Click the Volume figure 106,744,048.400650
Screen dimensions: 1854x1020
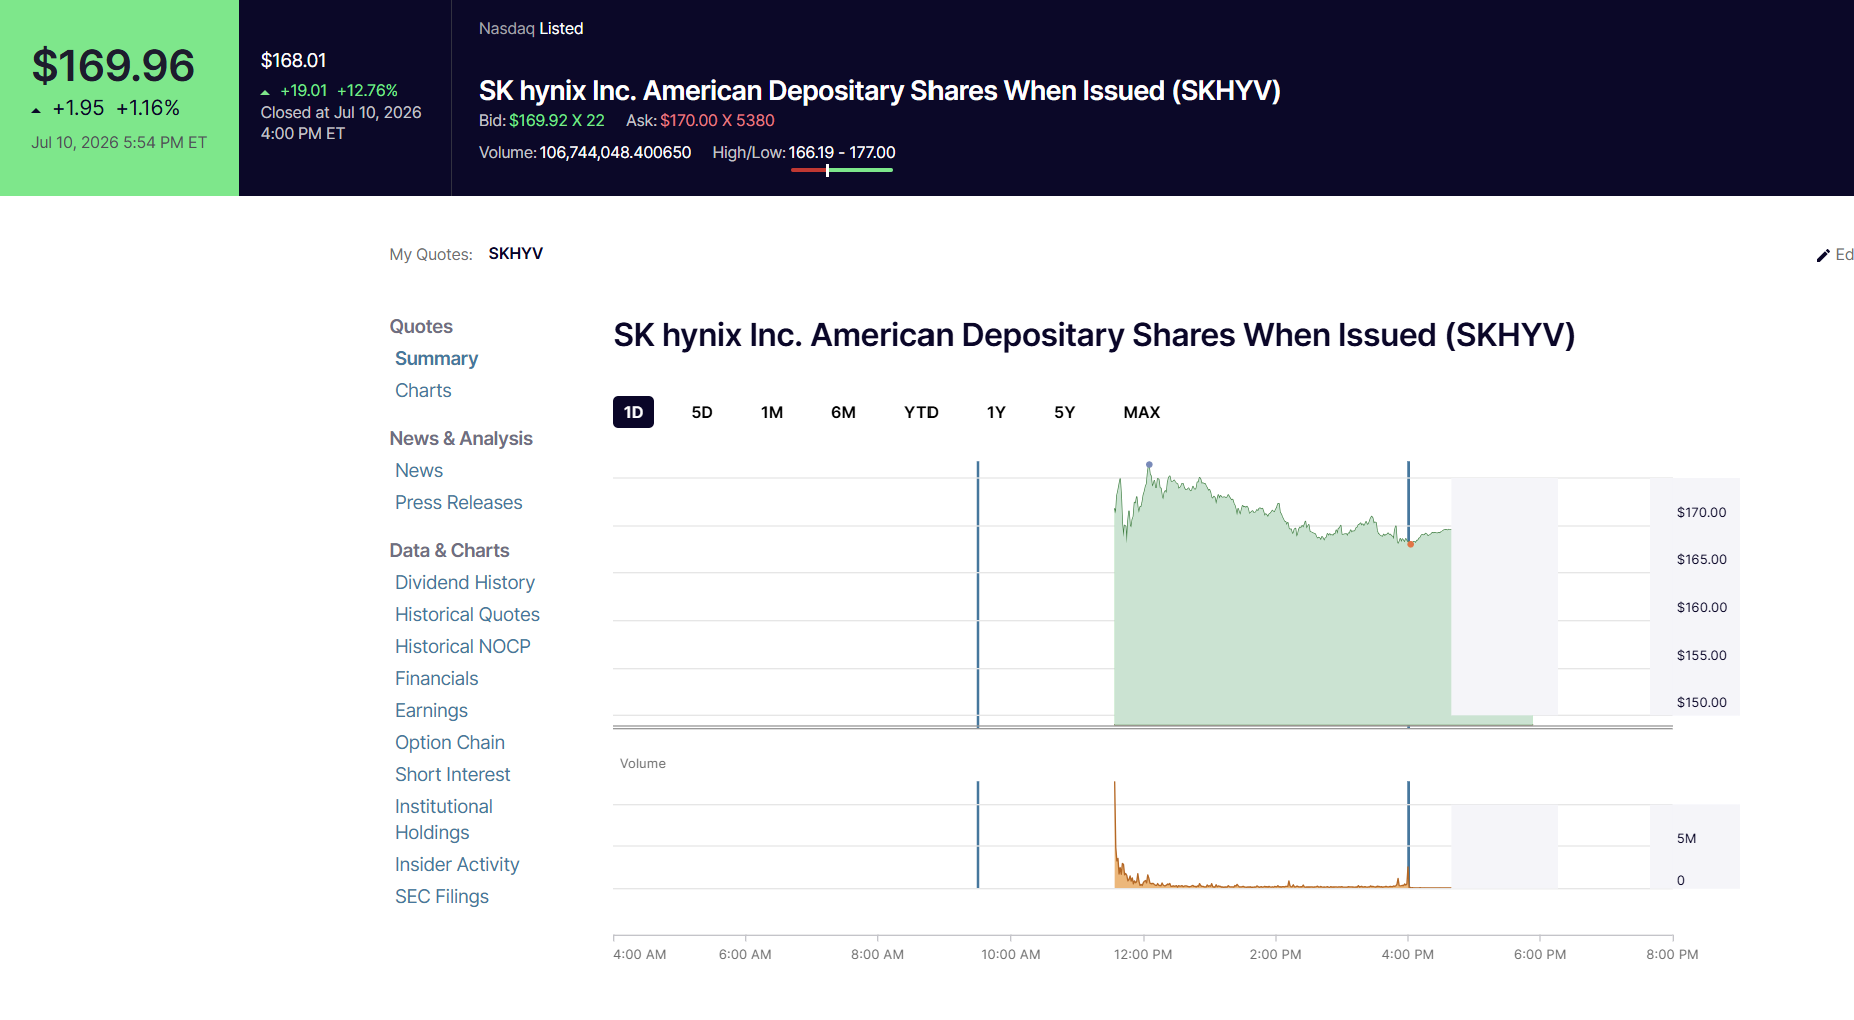tap(615, 152)
